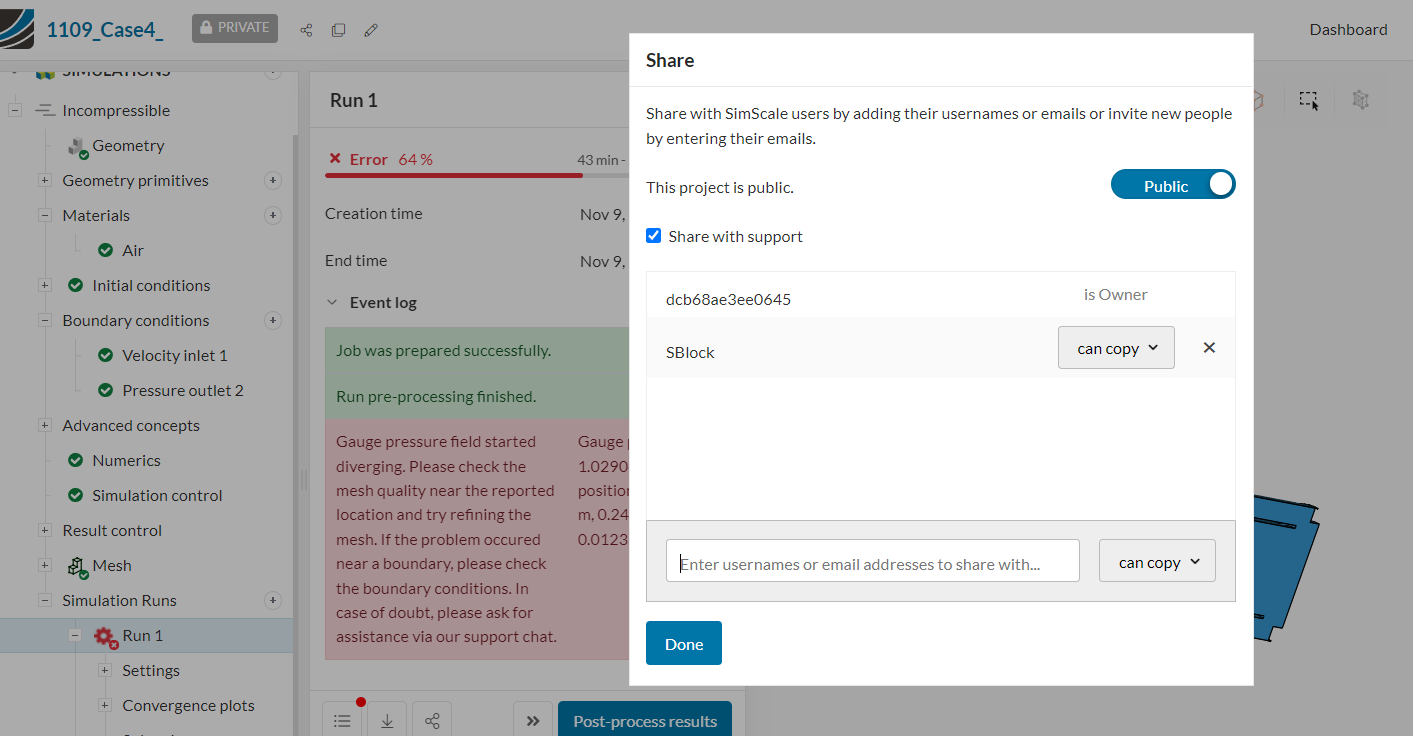This screenshot has width=1413, height=736.
Task: Remove SBlock from the share list
Action: click(x=1209, y=348)
